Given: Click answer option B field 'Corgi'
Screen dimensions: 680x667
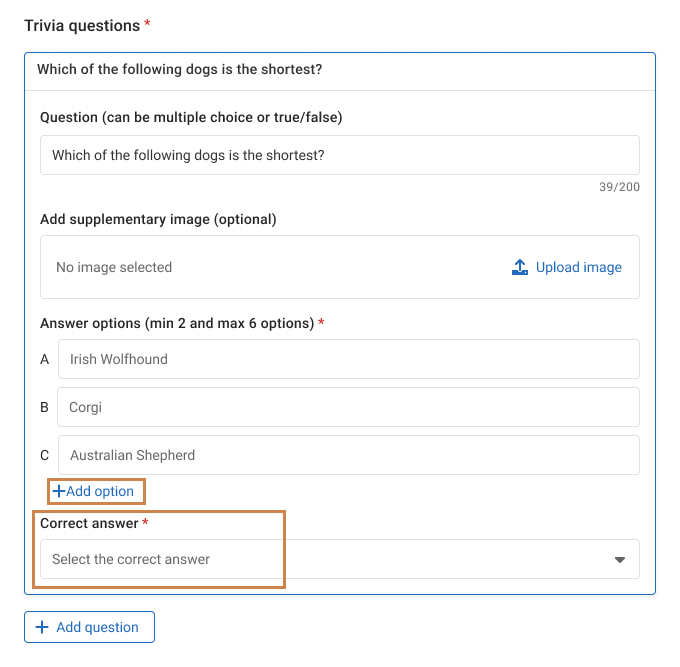Looking at the screenshot, I should click(348, 407).
